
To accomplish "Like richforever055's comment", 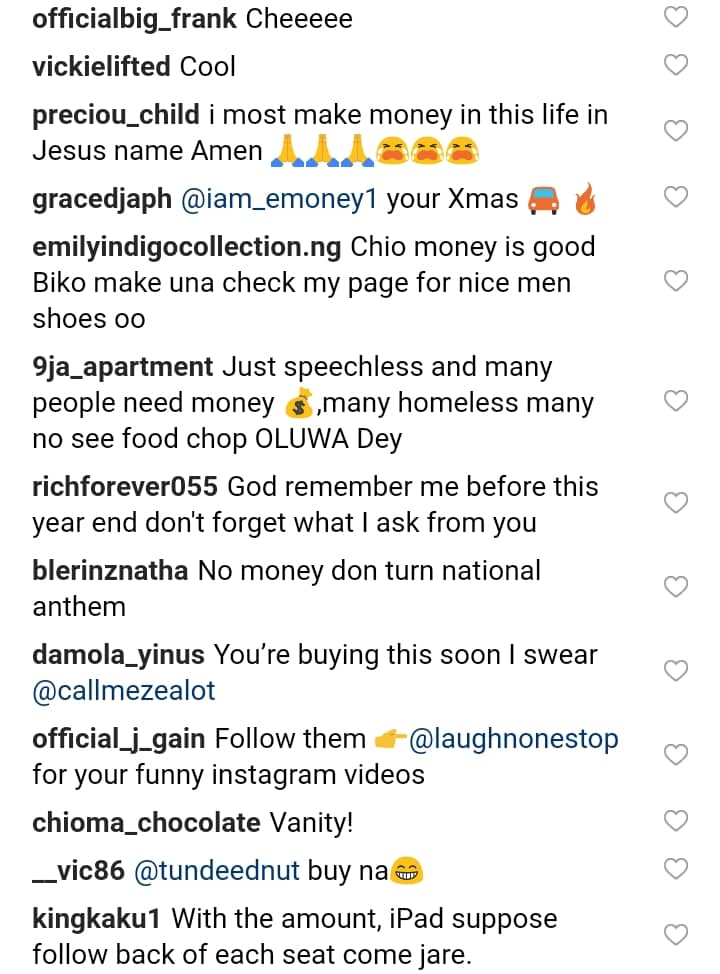I will tap(677, 503).
